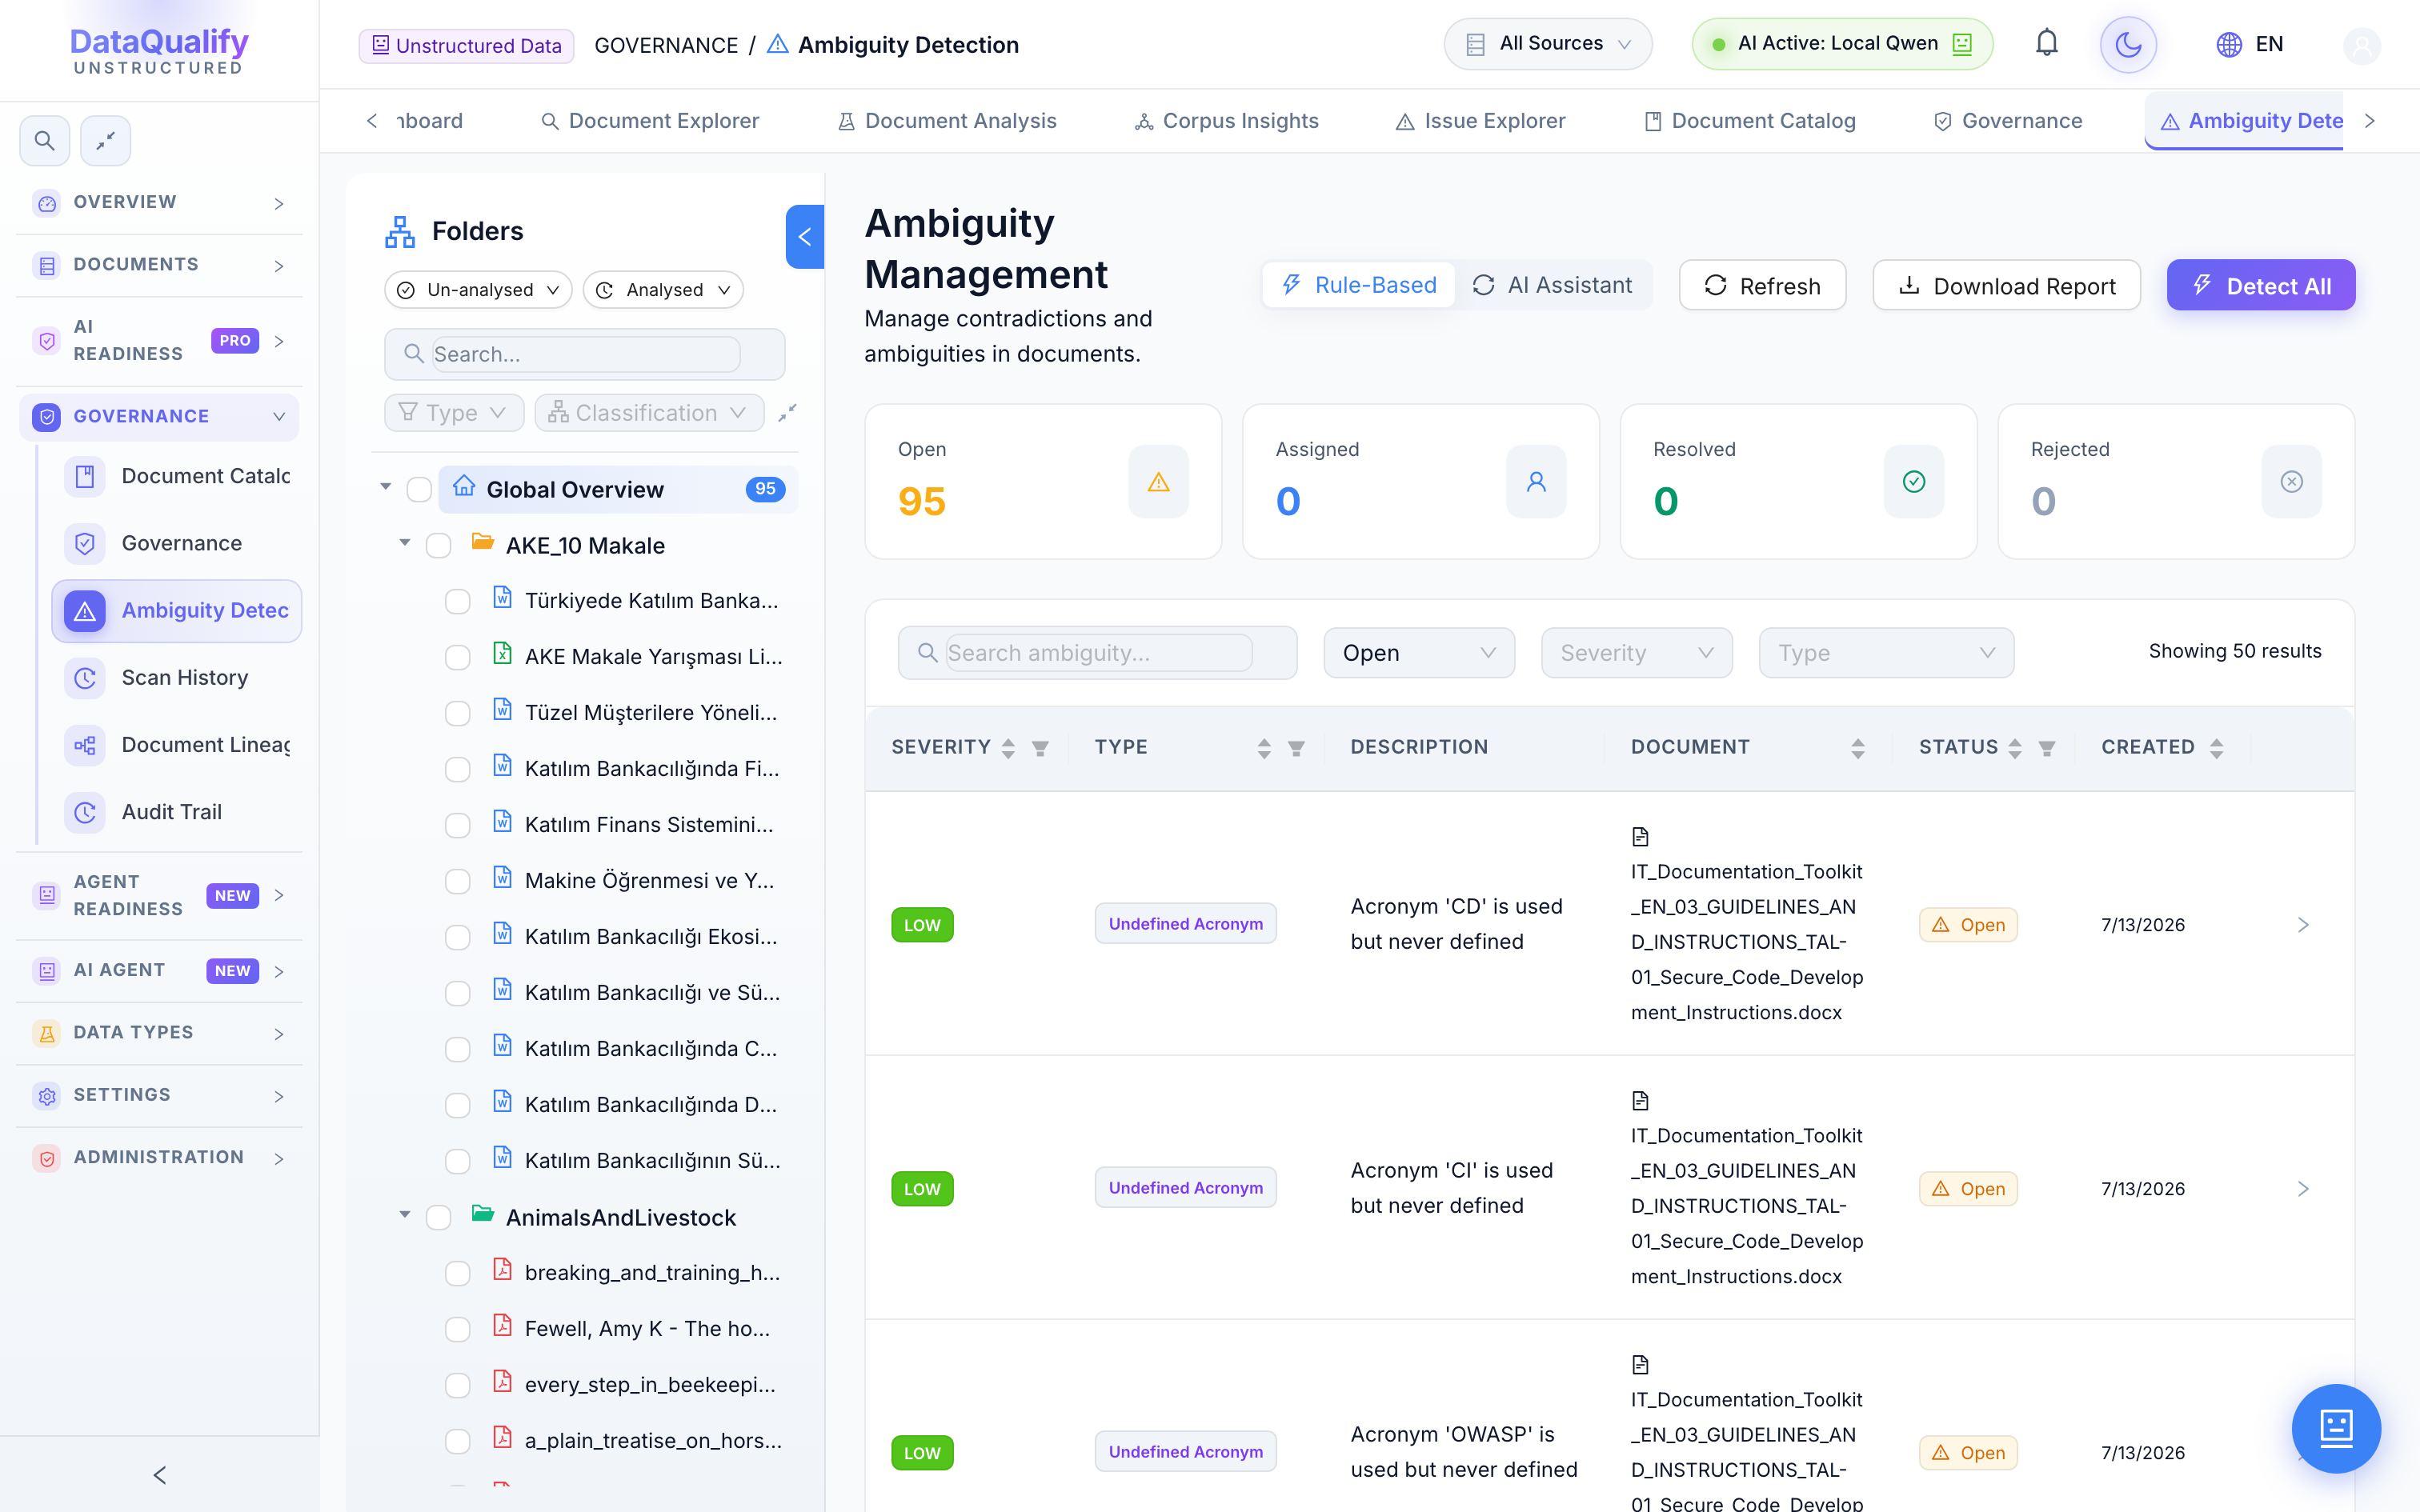Open the Severity filter dropdown
The height and width of the screenshot is (1512, 2420).
(x=1637, y=653)
